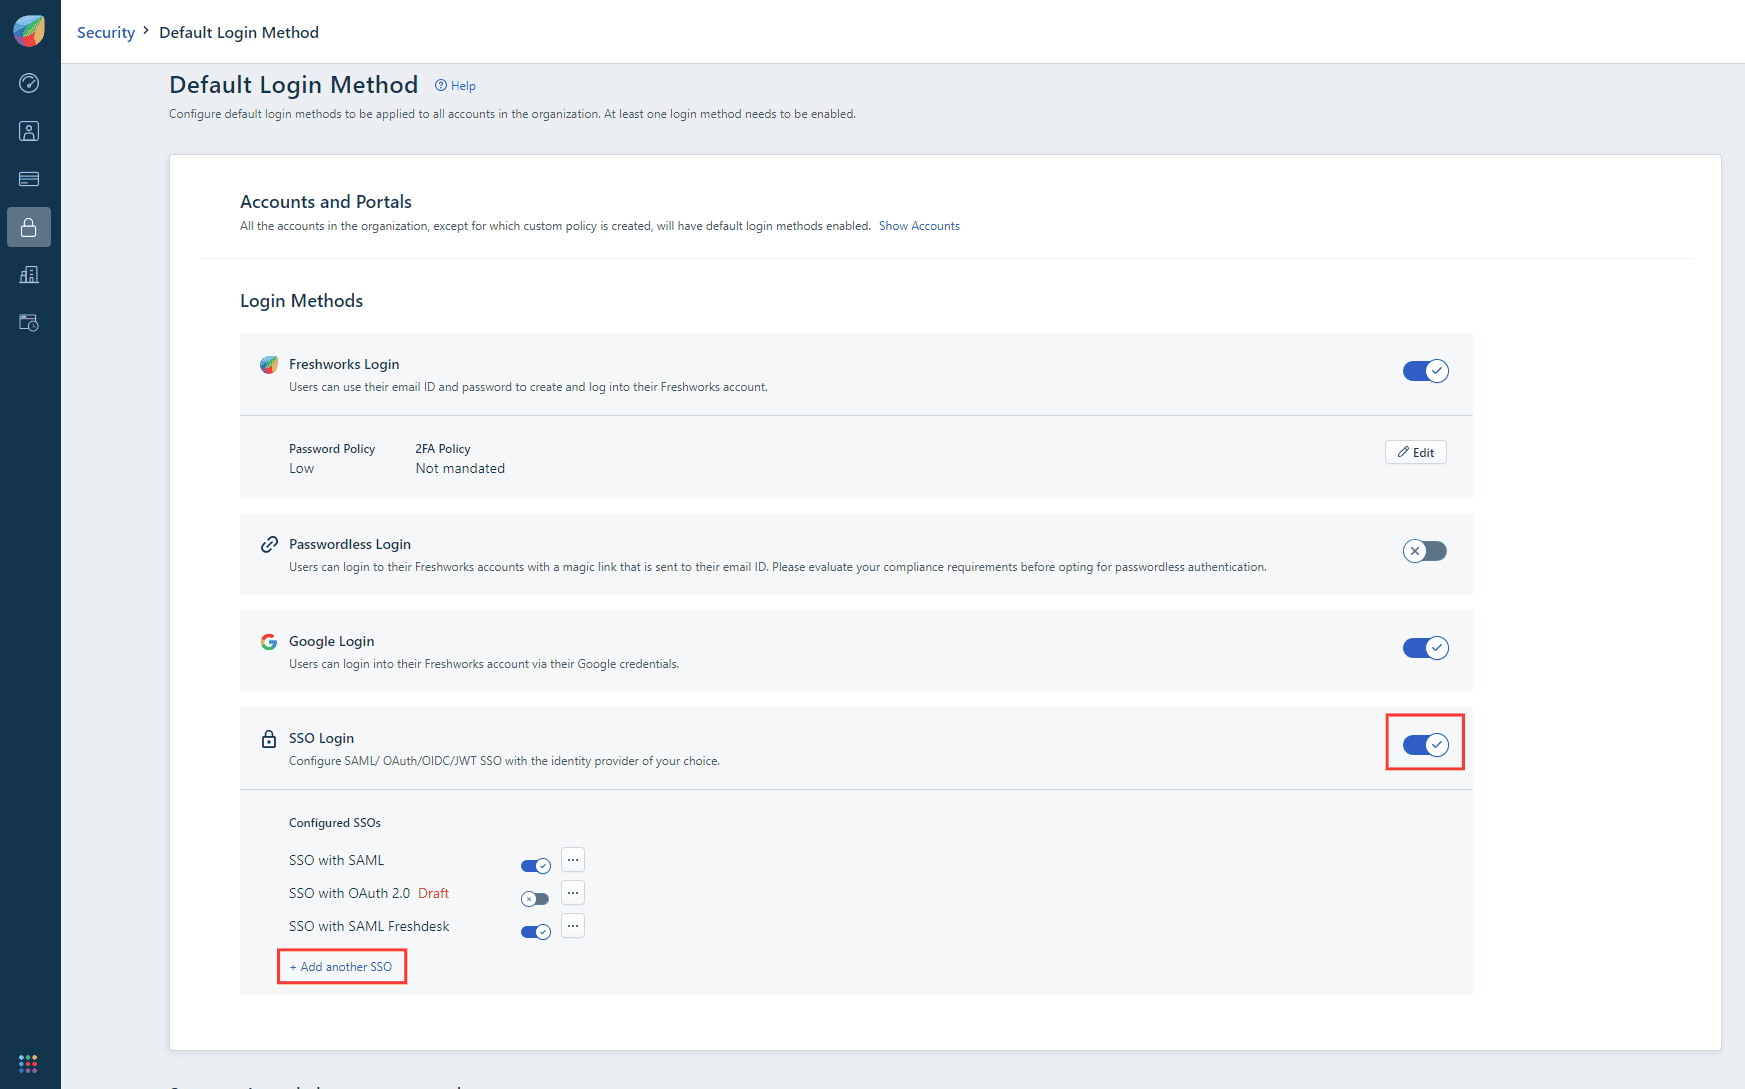
Task: Open options menu for SSO with SAML
Action: [573, 860]
